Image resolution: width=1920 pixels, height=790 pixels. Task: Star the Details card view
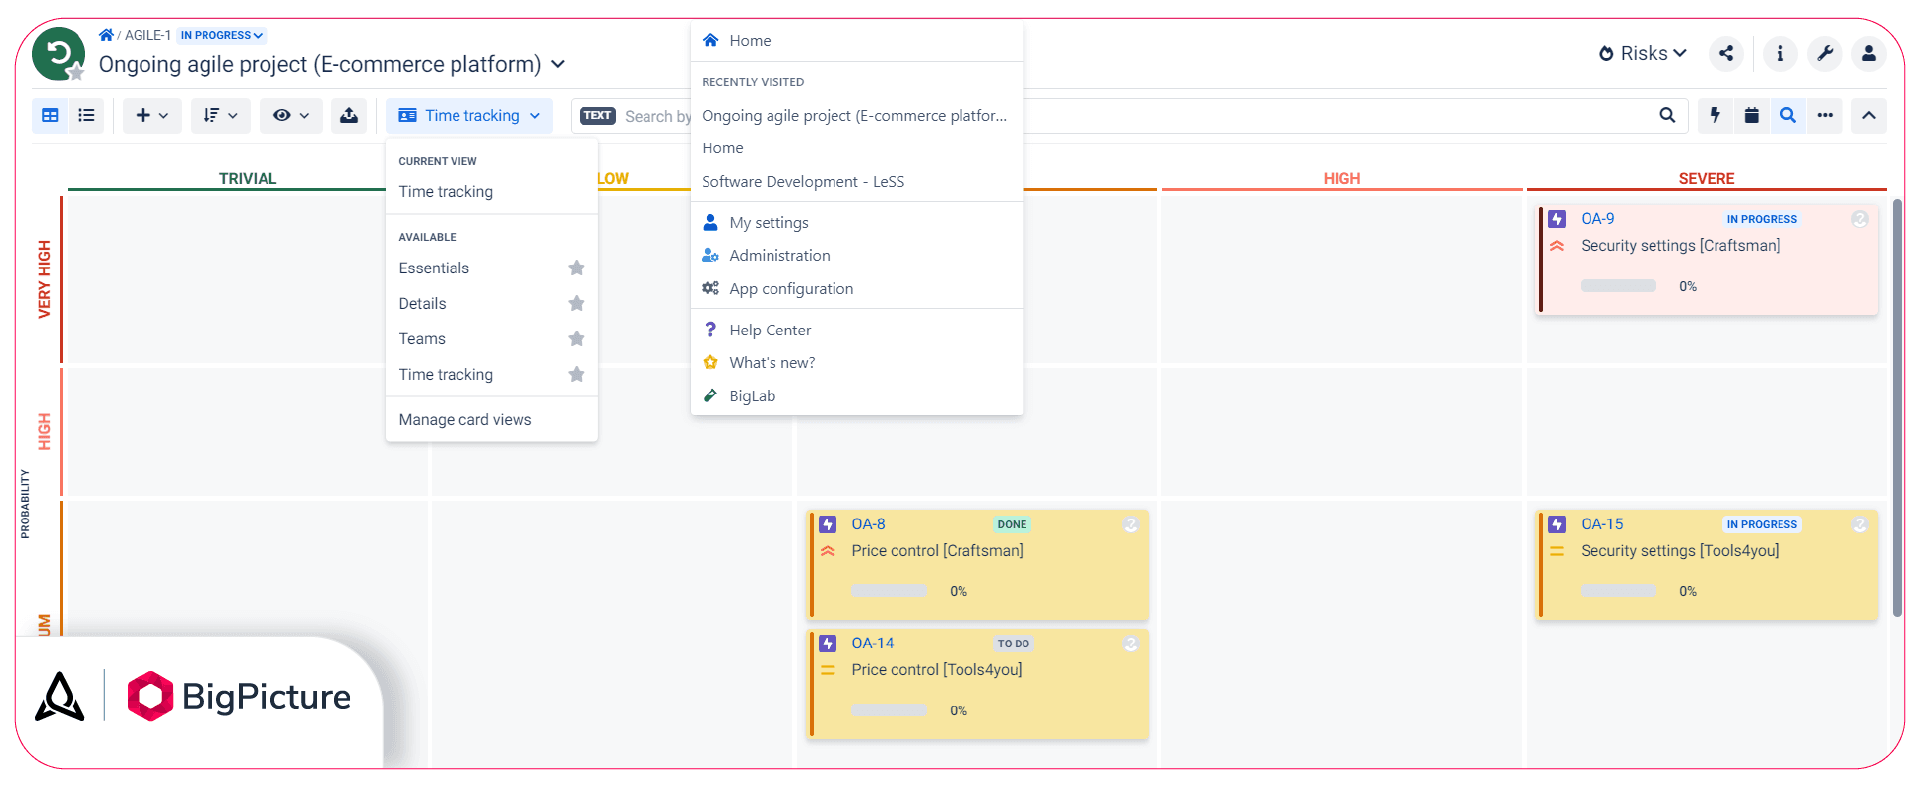coord(576,303)
